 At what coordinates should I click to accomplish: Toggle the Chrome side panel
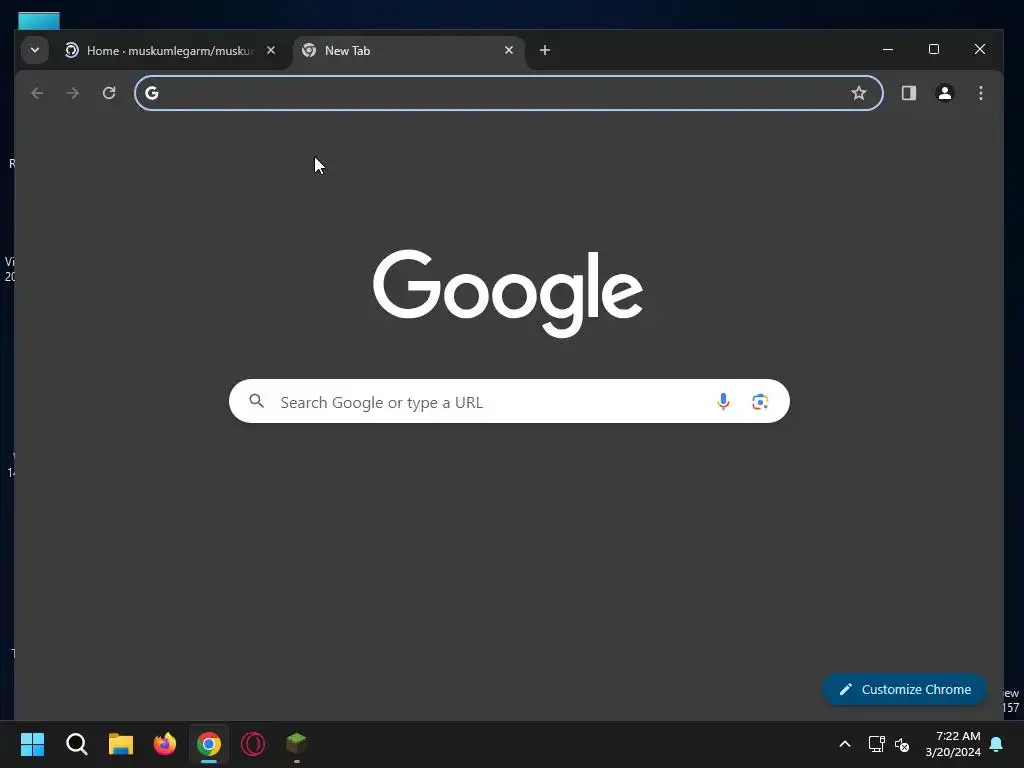point(908,93)
